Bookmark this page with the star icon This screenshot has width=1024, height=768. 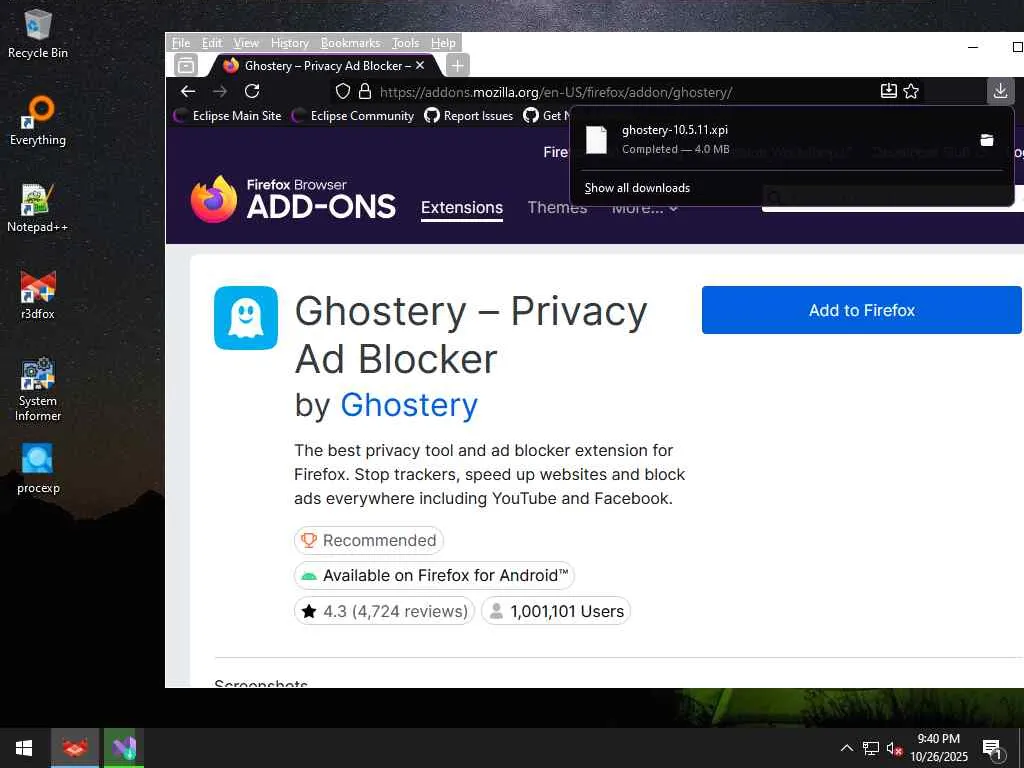pos(911,91)
